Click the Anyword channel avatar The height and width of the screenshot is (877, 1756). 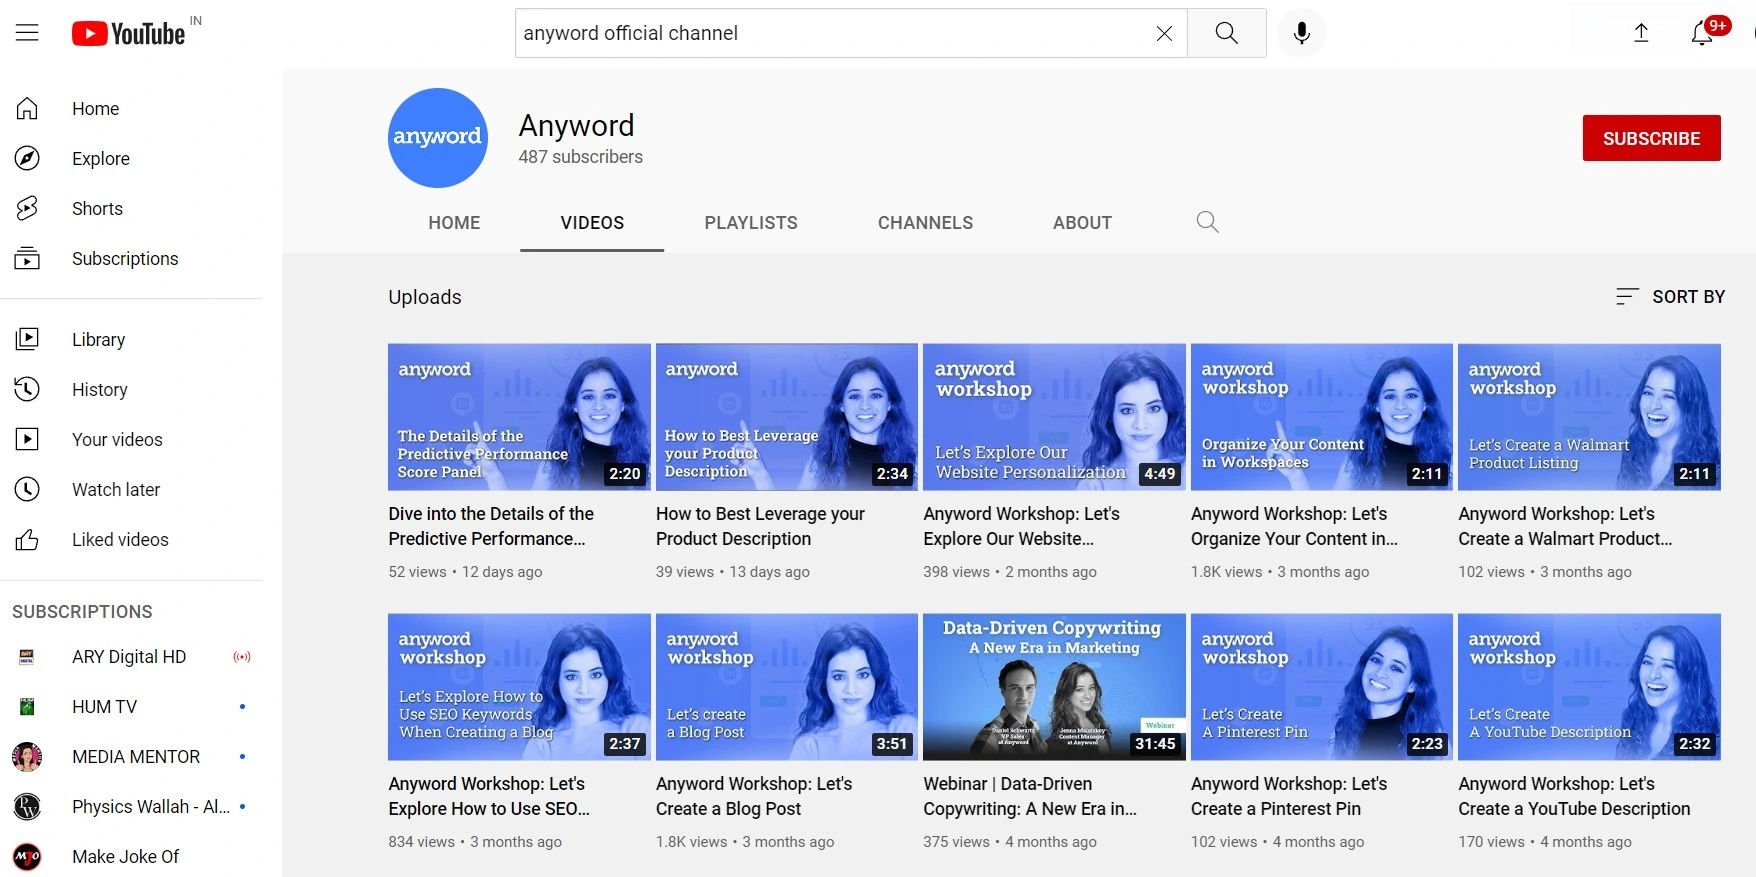pyautogui.click(x=438, y=138)
